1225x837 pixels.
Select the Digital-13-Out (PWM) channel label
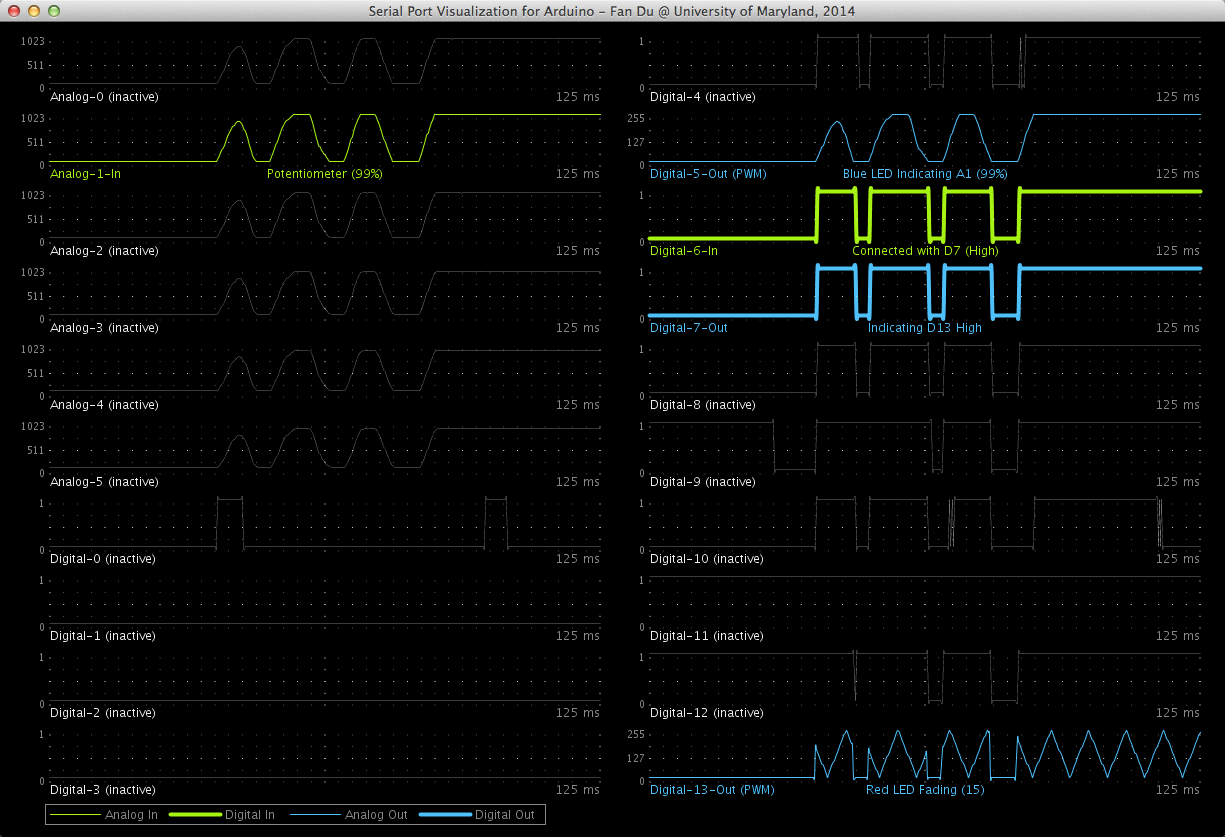click(x=712, y=790)
